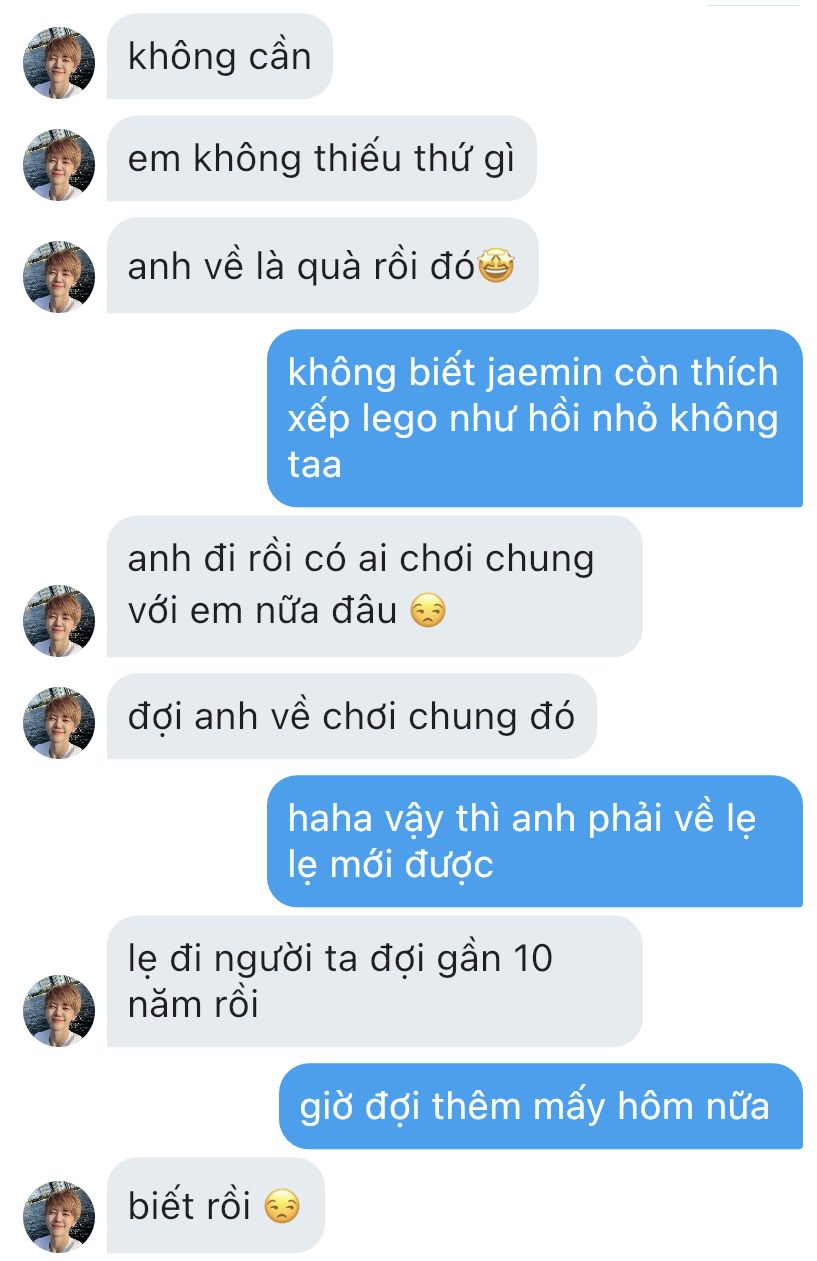Tap the star-eyes emoji in the message
This screenshot has height=1261, width=817.
(x=496, y=267)
